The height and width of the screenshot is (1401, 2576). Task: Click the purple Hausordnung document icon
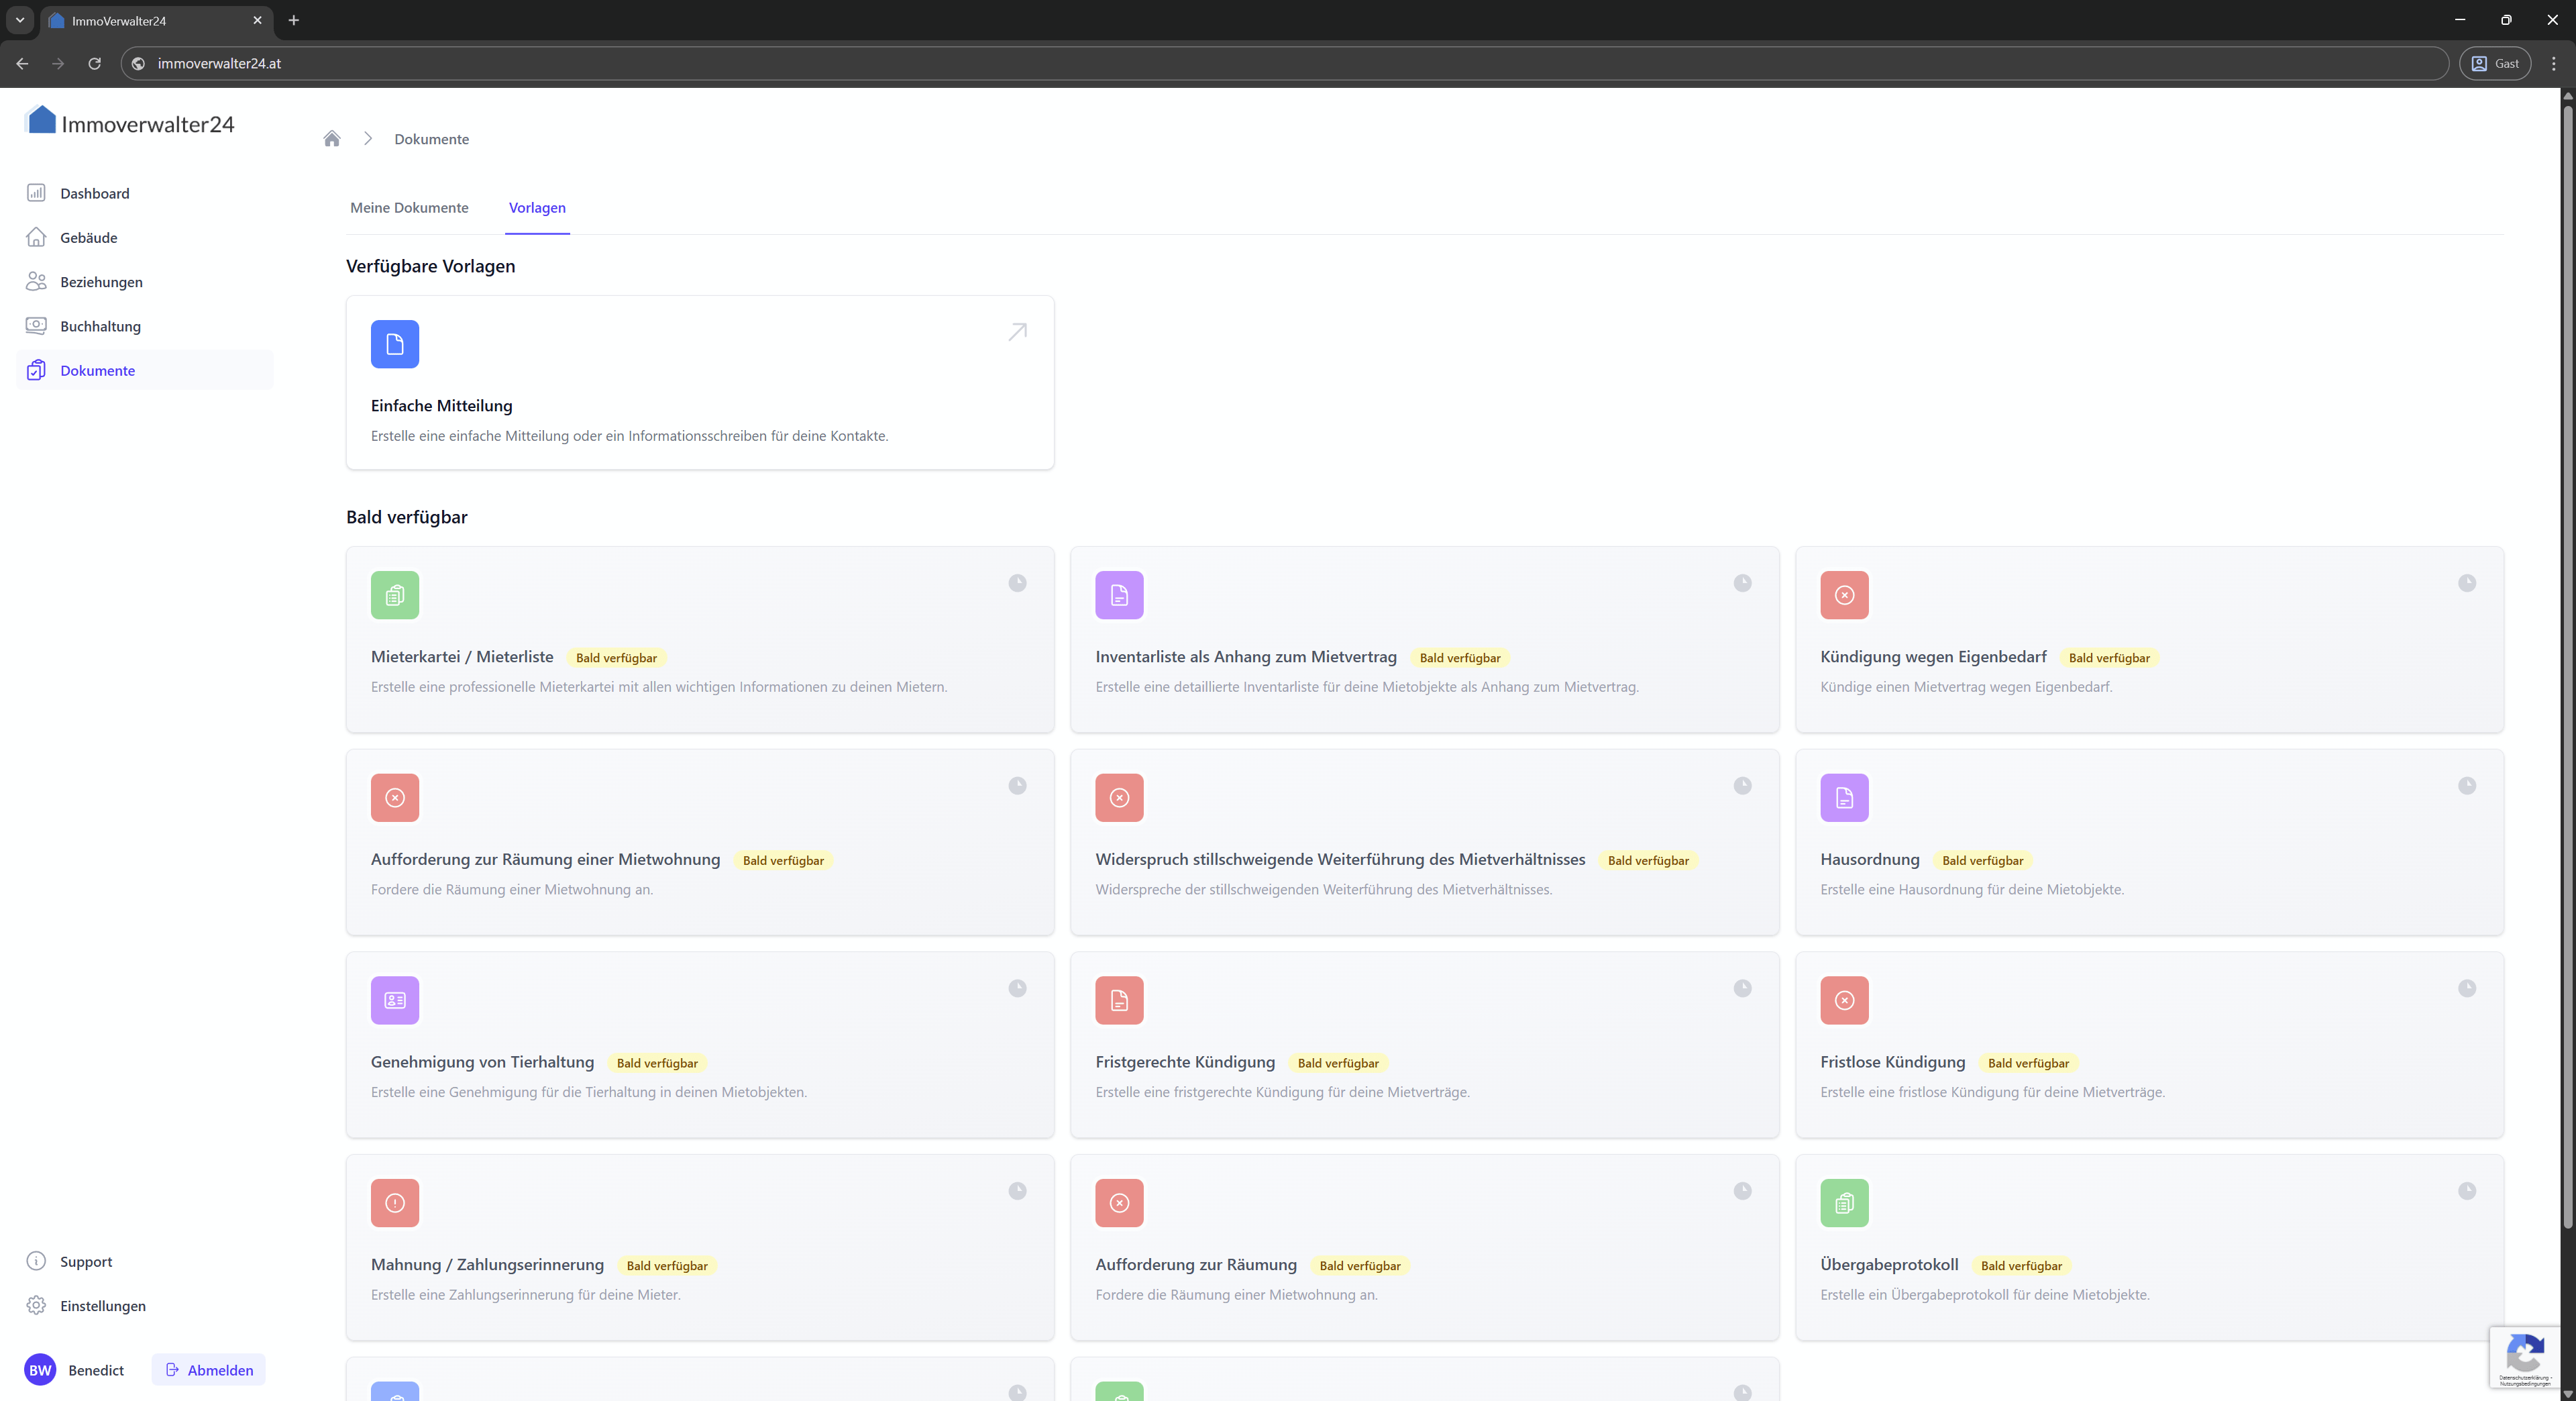[x=1843, y=798]
